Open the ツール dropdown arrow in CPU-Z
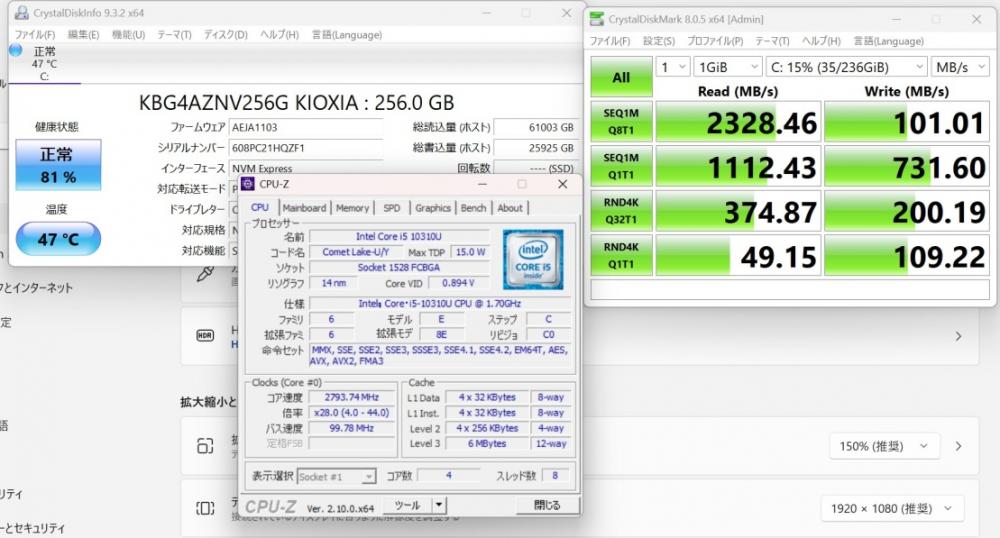 click(439, 505)
